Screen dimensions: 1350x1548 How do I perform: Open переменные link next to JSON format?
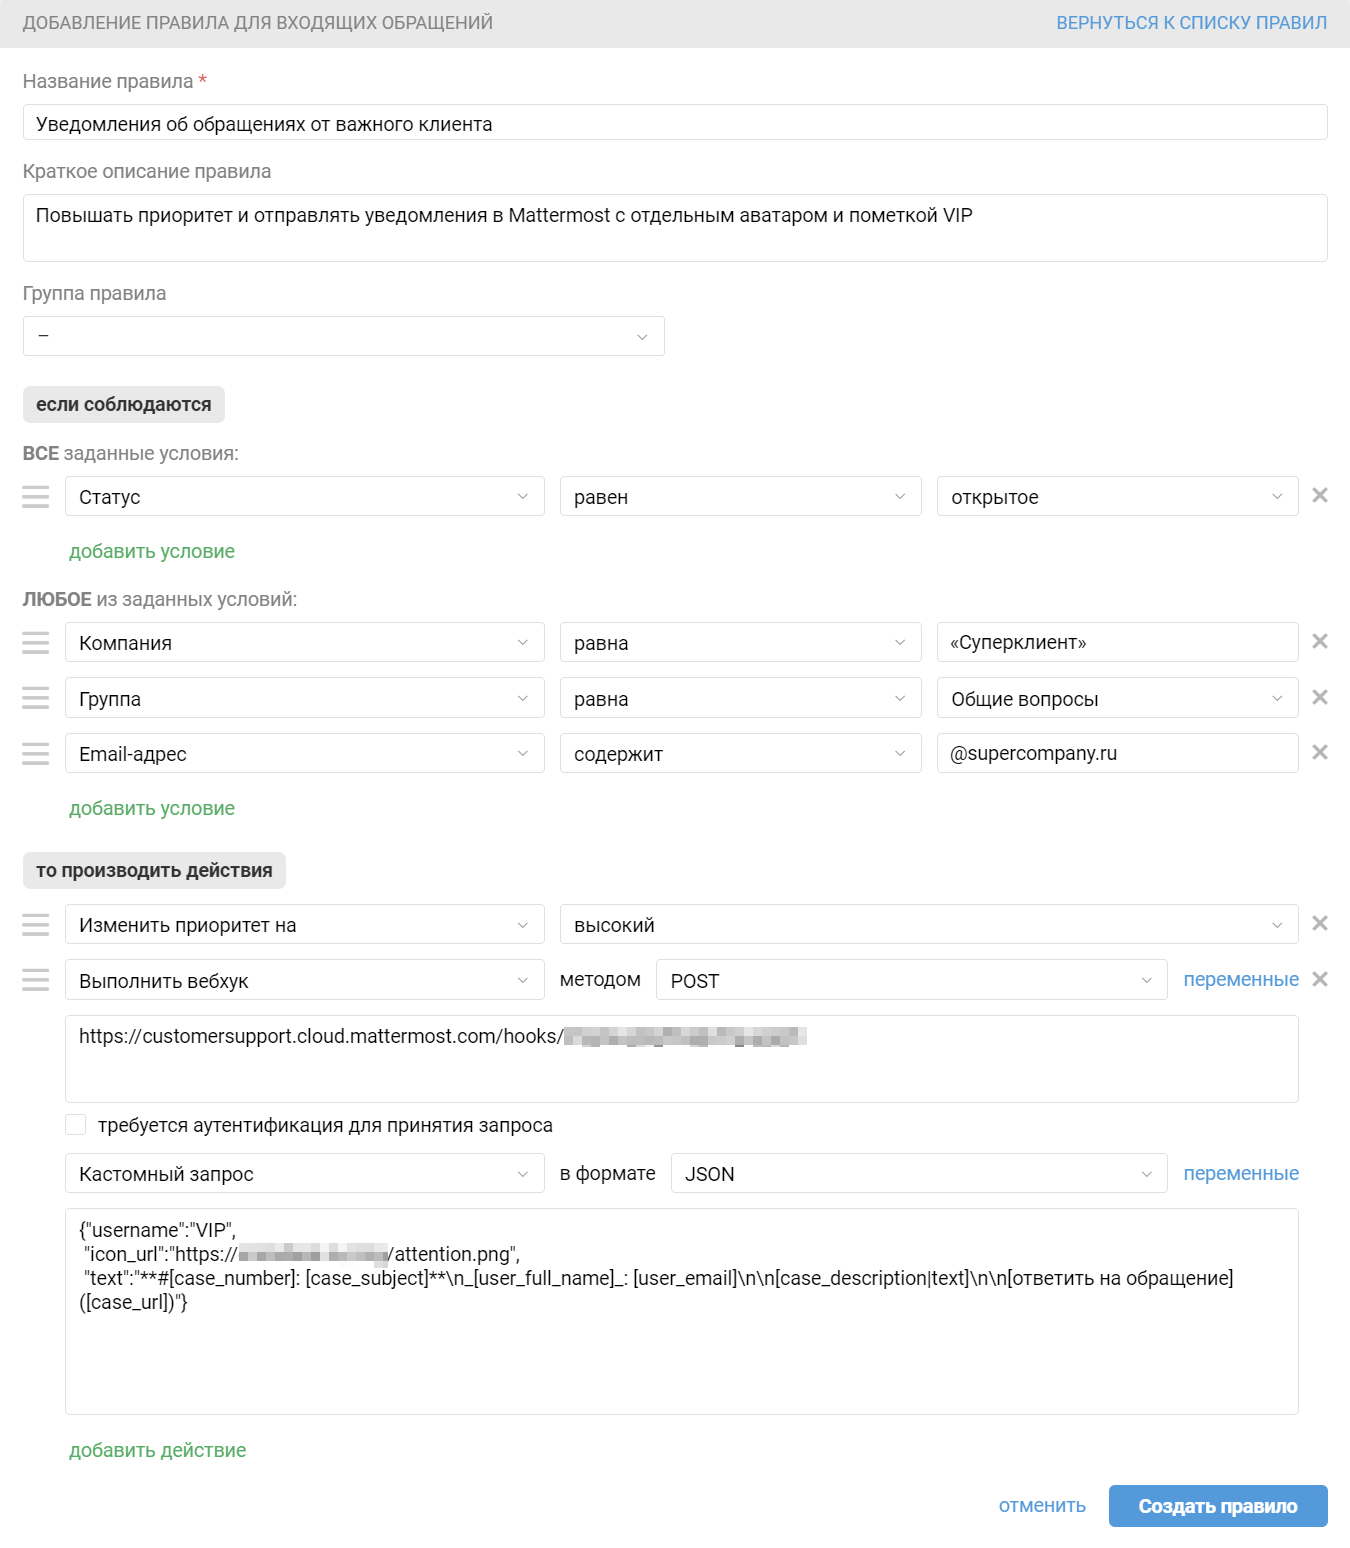(1241, 1173)
